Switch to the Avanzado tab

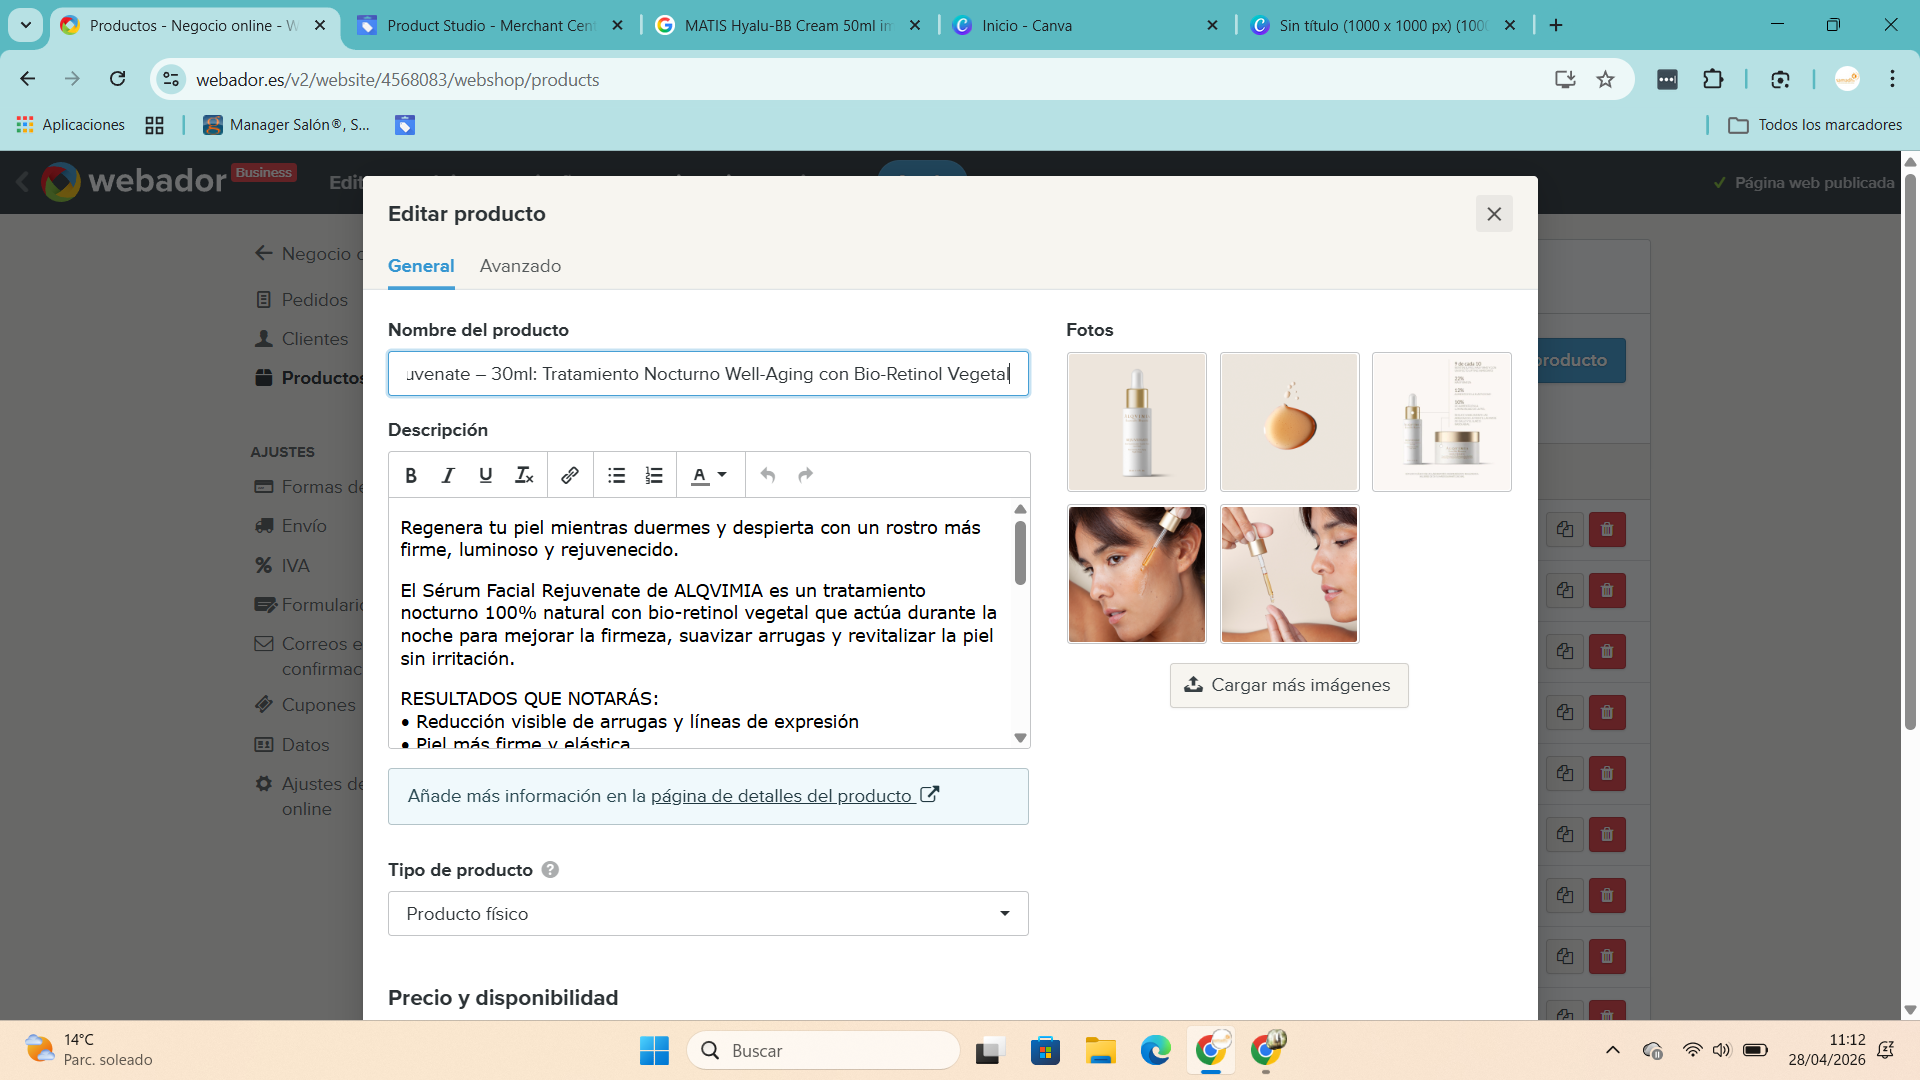click(x=520, y=266)
